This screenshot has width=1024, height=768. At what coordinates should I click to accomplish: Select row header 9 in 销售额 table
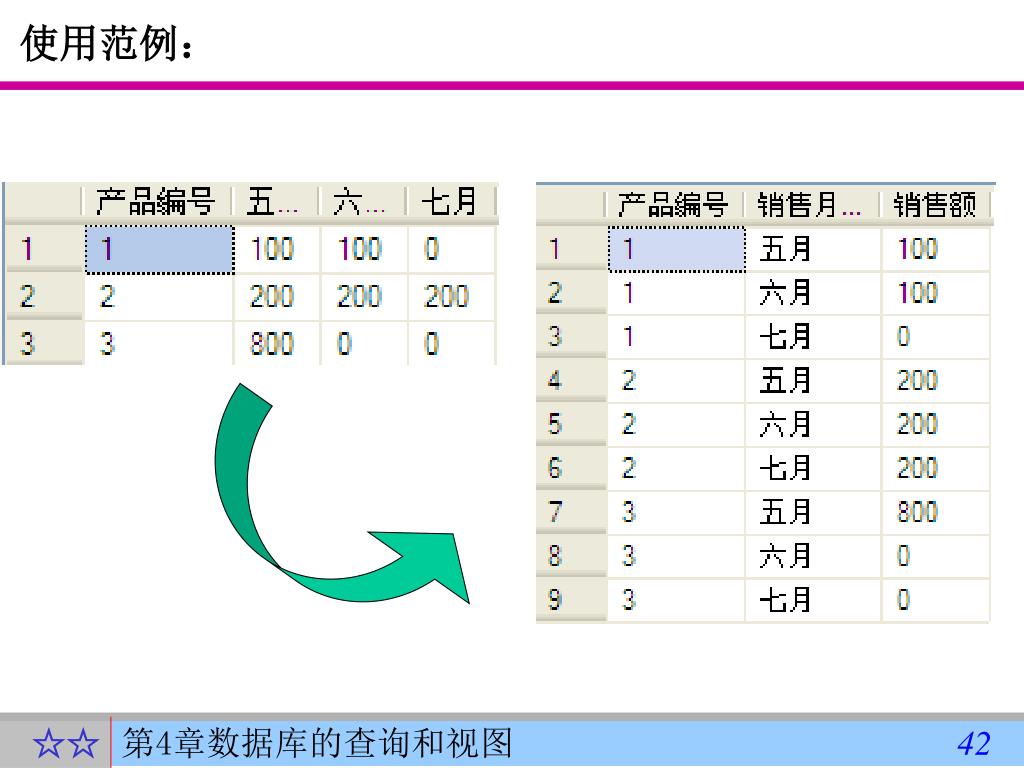pos(571,600)
